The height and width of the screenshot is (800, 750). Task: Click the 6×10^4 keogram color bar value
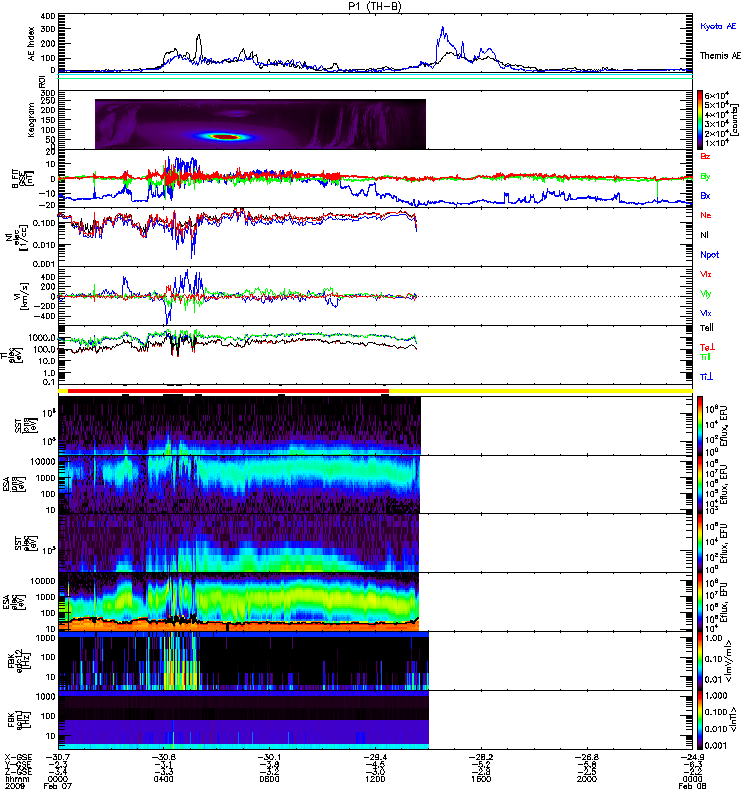(716, 95)
